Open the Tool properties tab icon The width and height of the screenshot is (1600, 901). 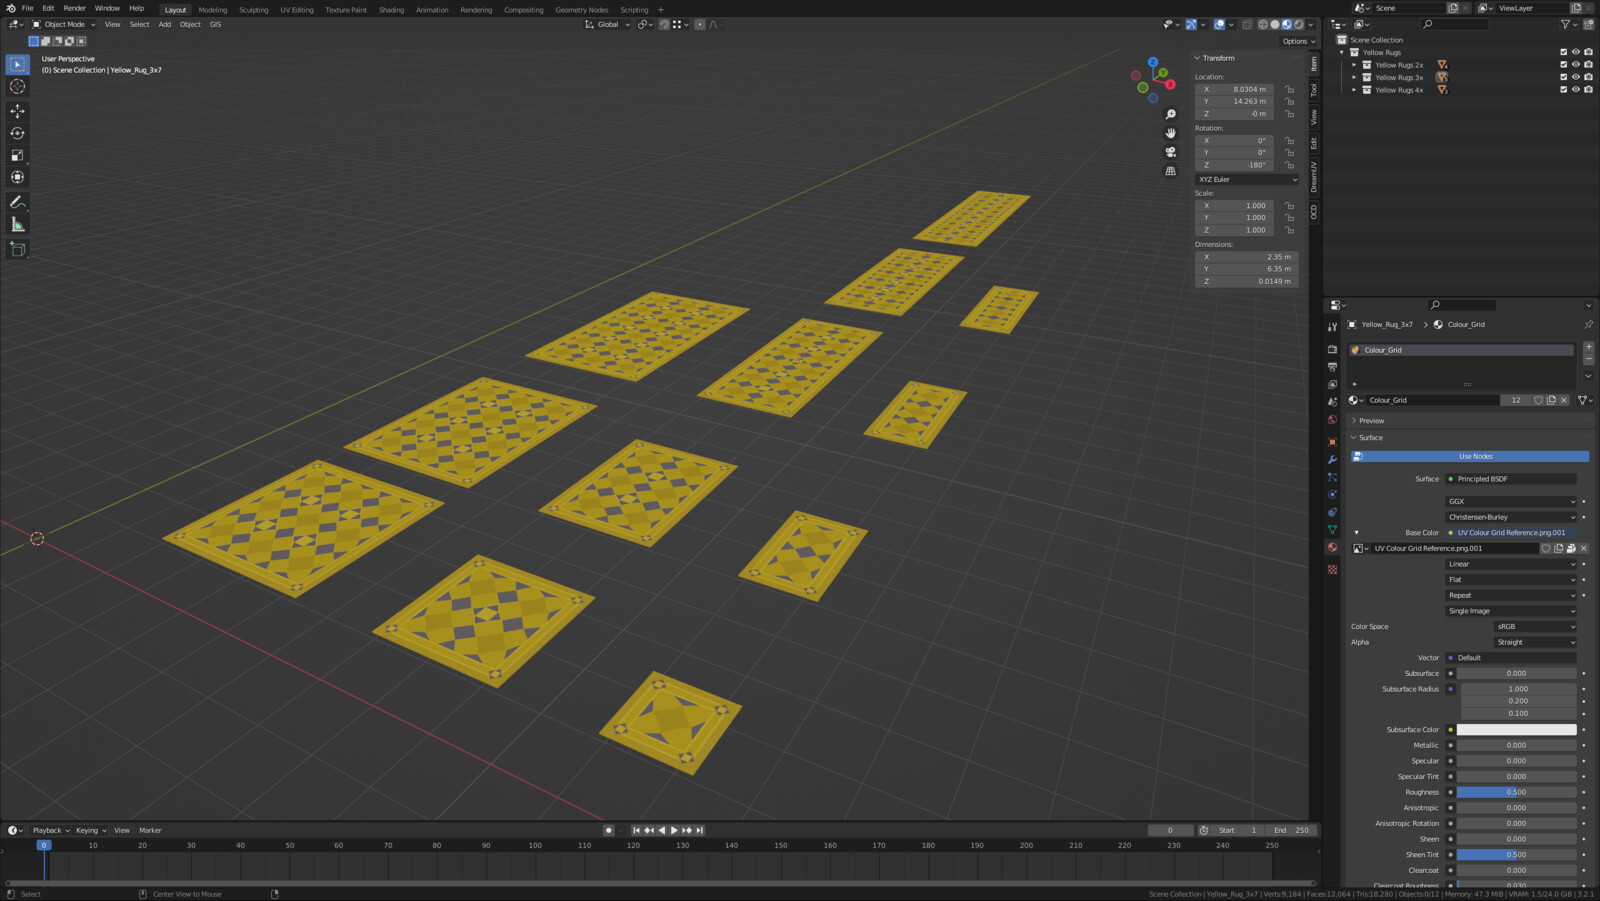pos(1332,327)
